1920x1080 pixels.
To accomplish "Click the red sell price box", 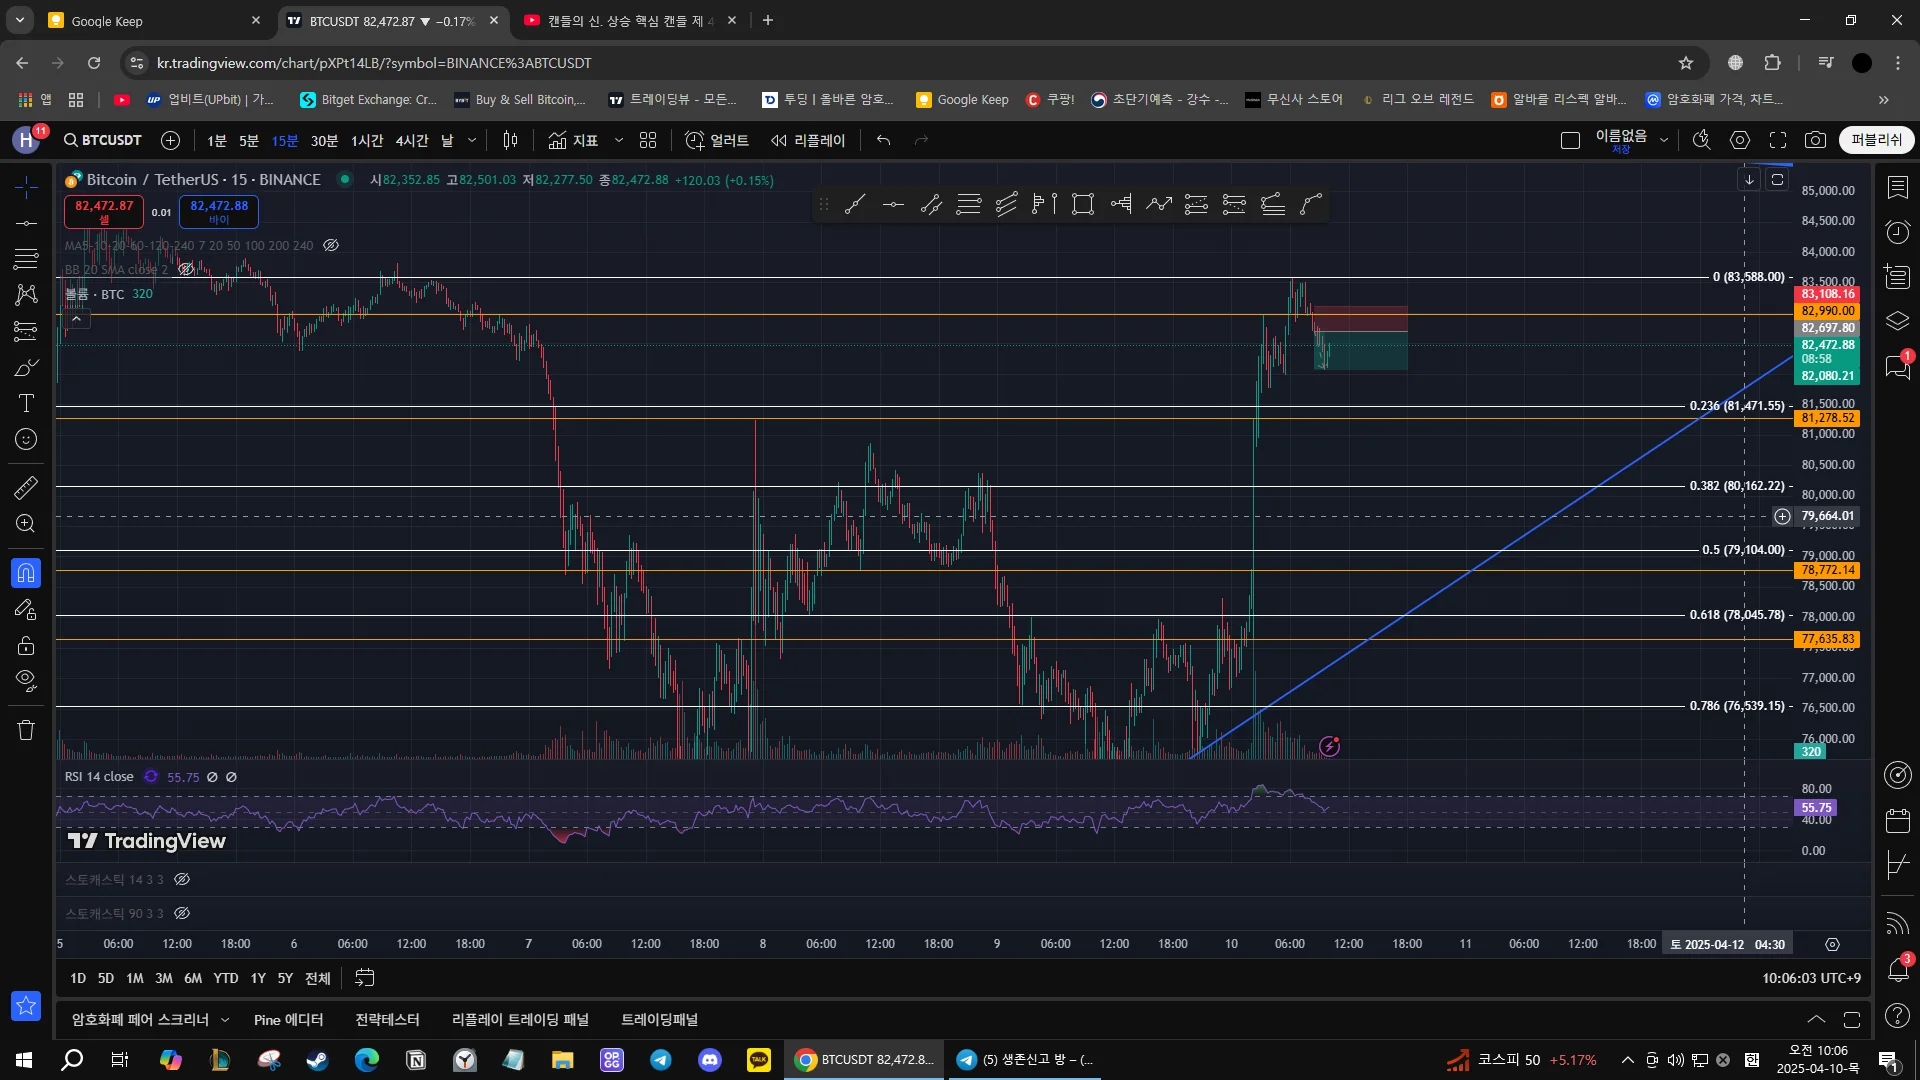I will (104, 211).
